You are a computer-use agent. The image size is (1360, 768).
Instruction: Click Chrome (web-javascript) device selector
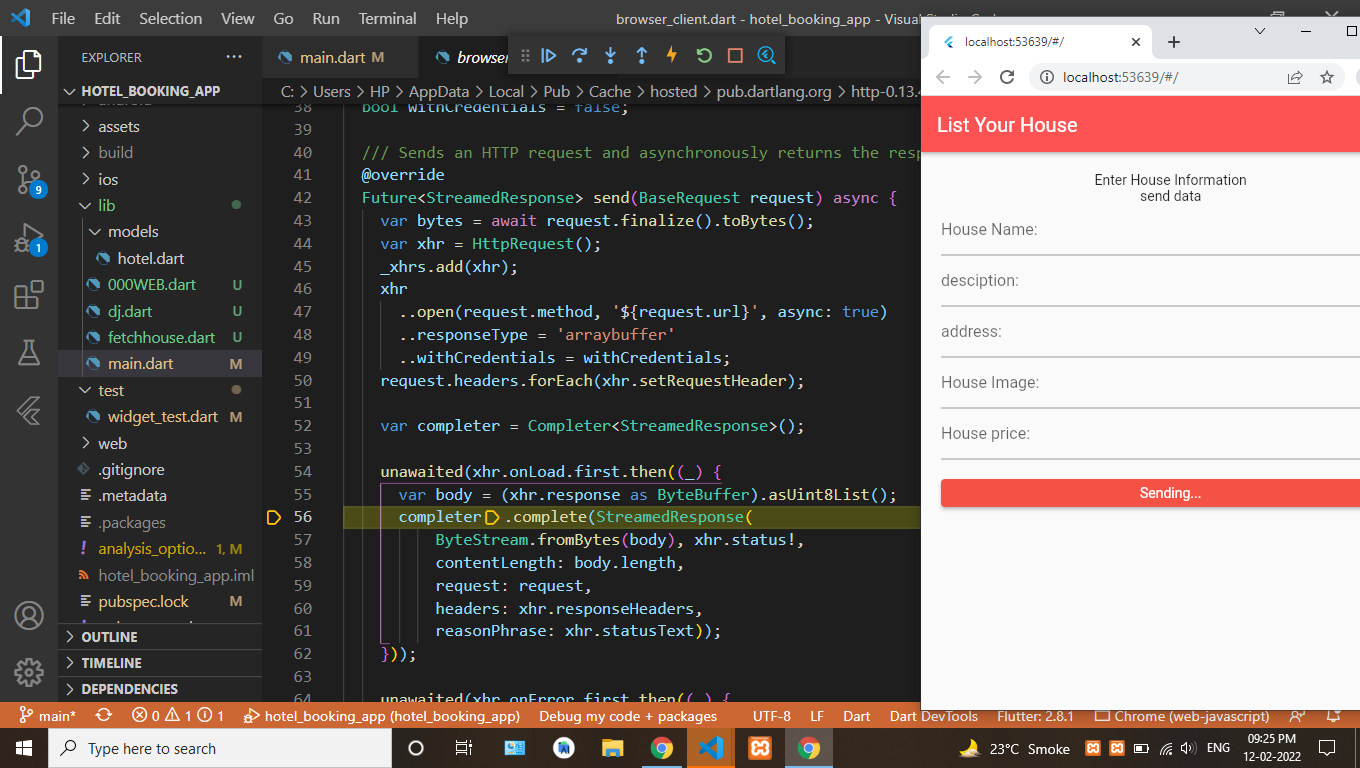click(1182, 716)
